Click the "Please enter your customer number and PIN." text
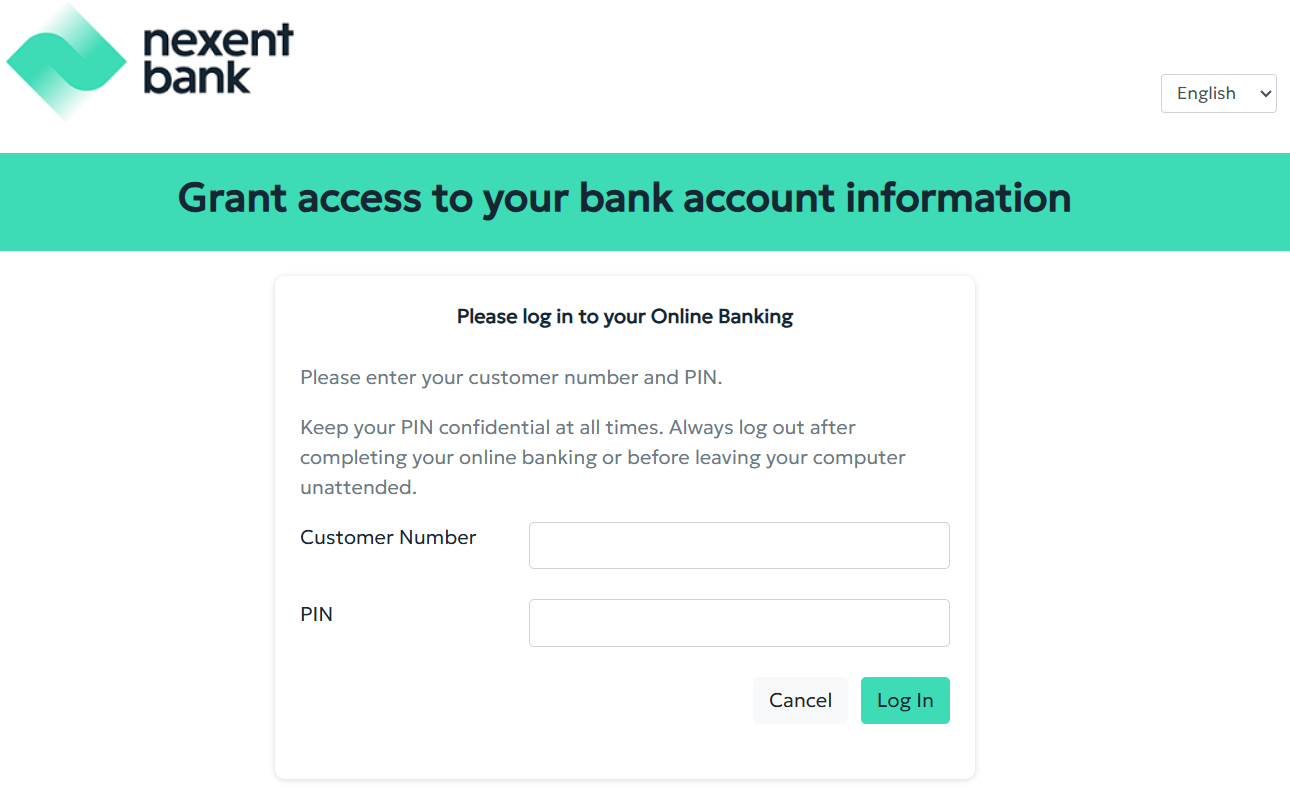This screenshot has width=1290, height=794. coord(510,378)
